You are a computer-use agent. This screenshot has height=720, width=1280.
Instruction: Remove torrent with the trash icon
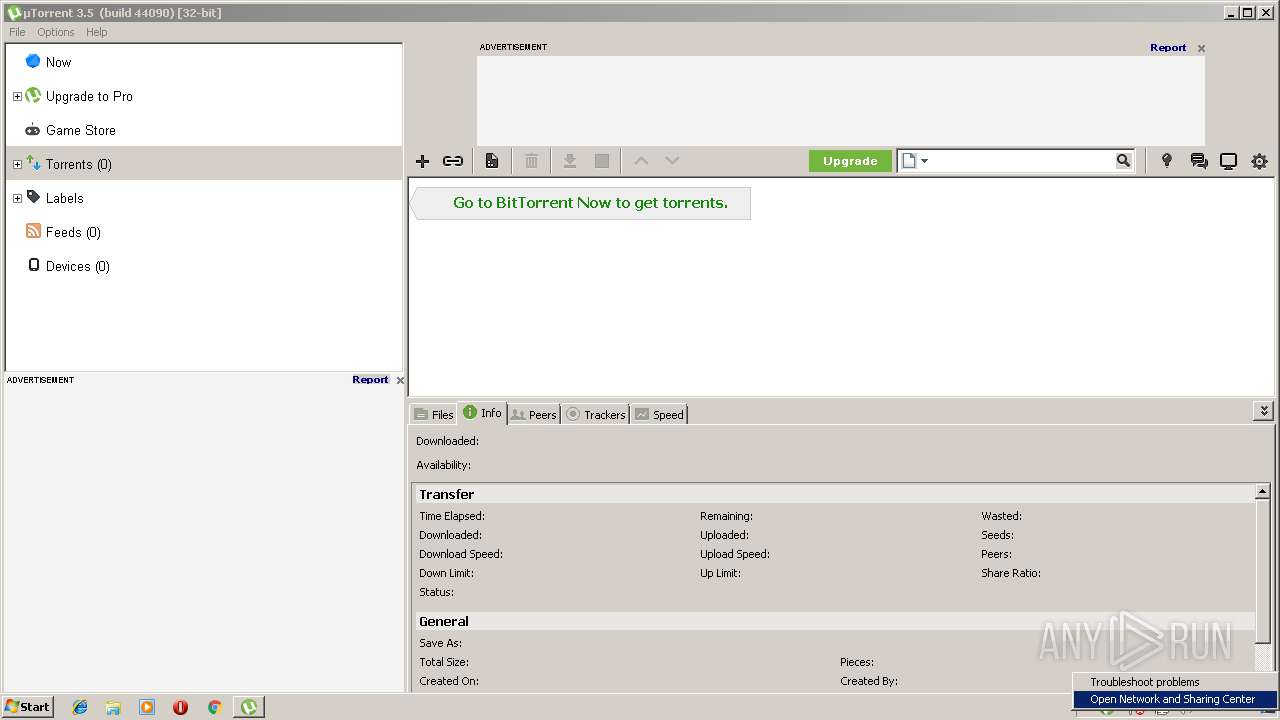(x=532, y=161)
